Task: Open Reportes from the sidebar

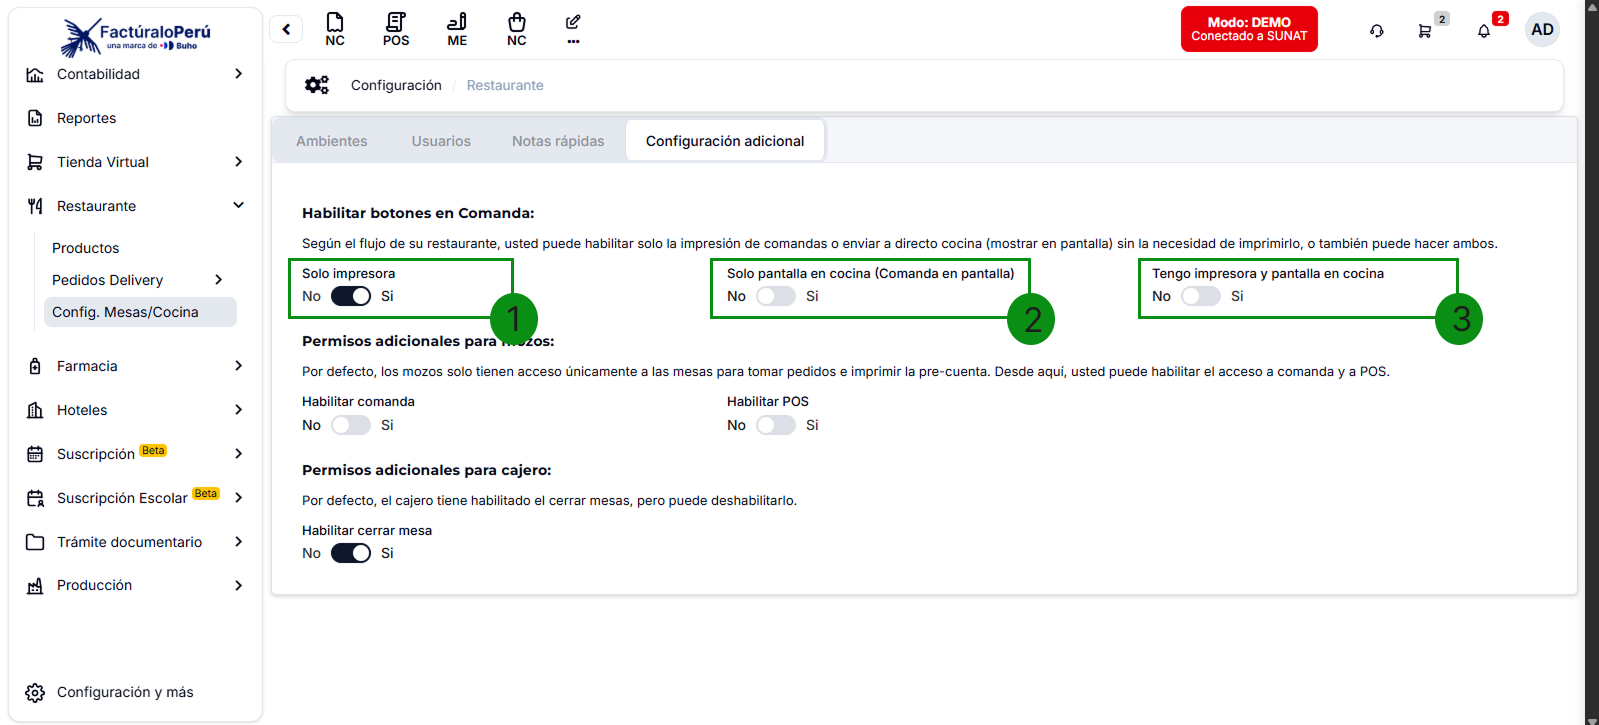Action: (87, 118)
